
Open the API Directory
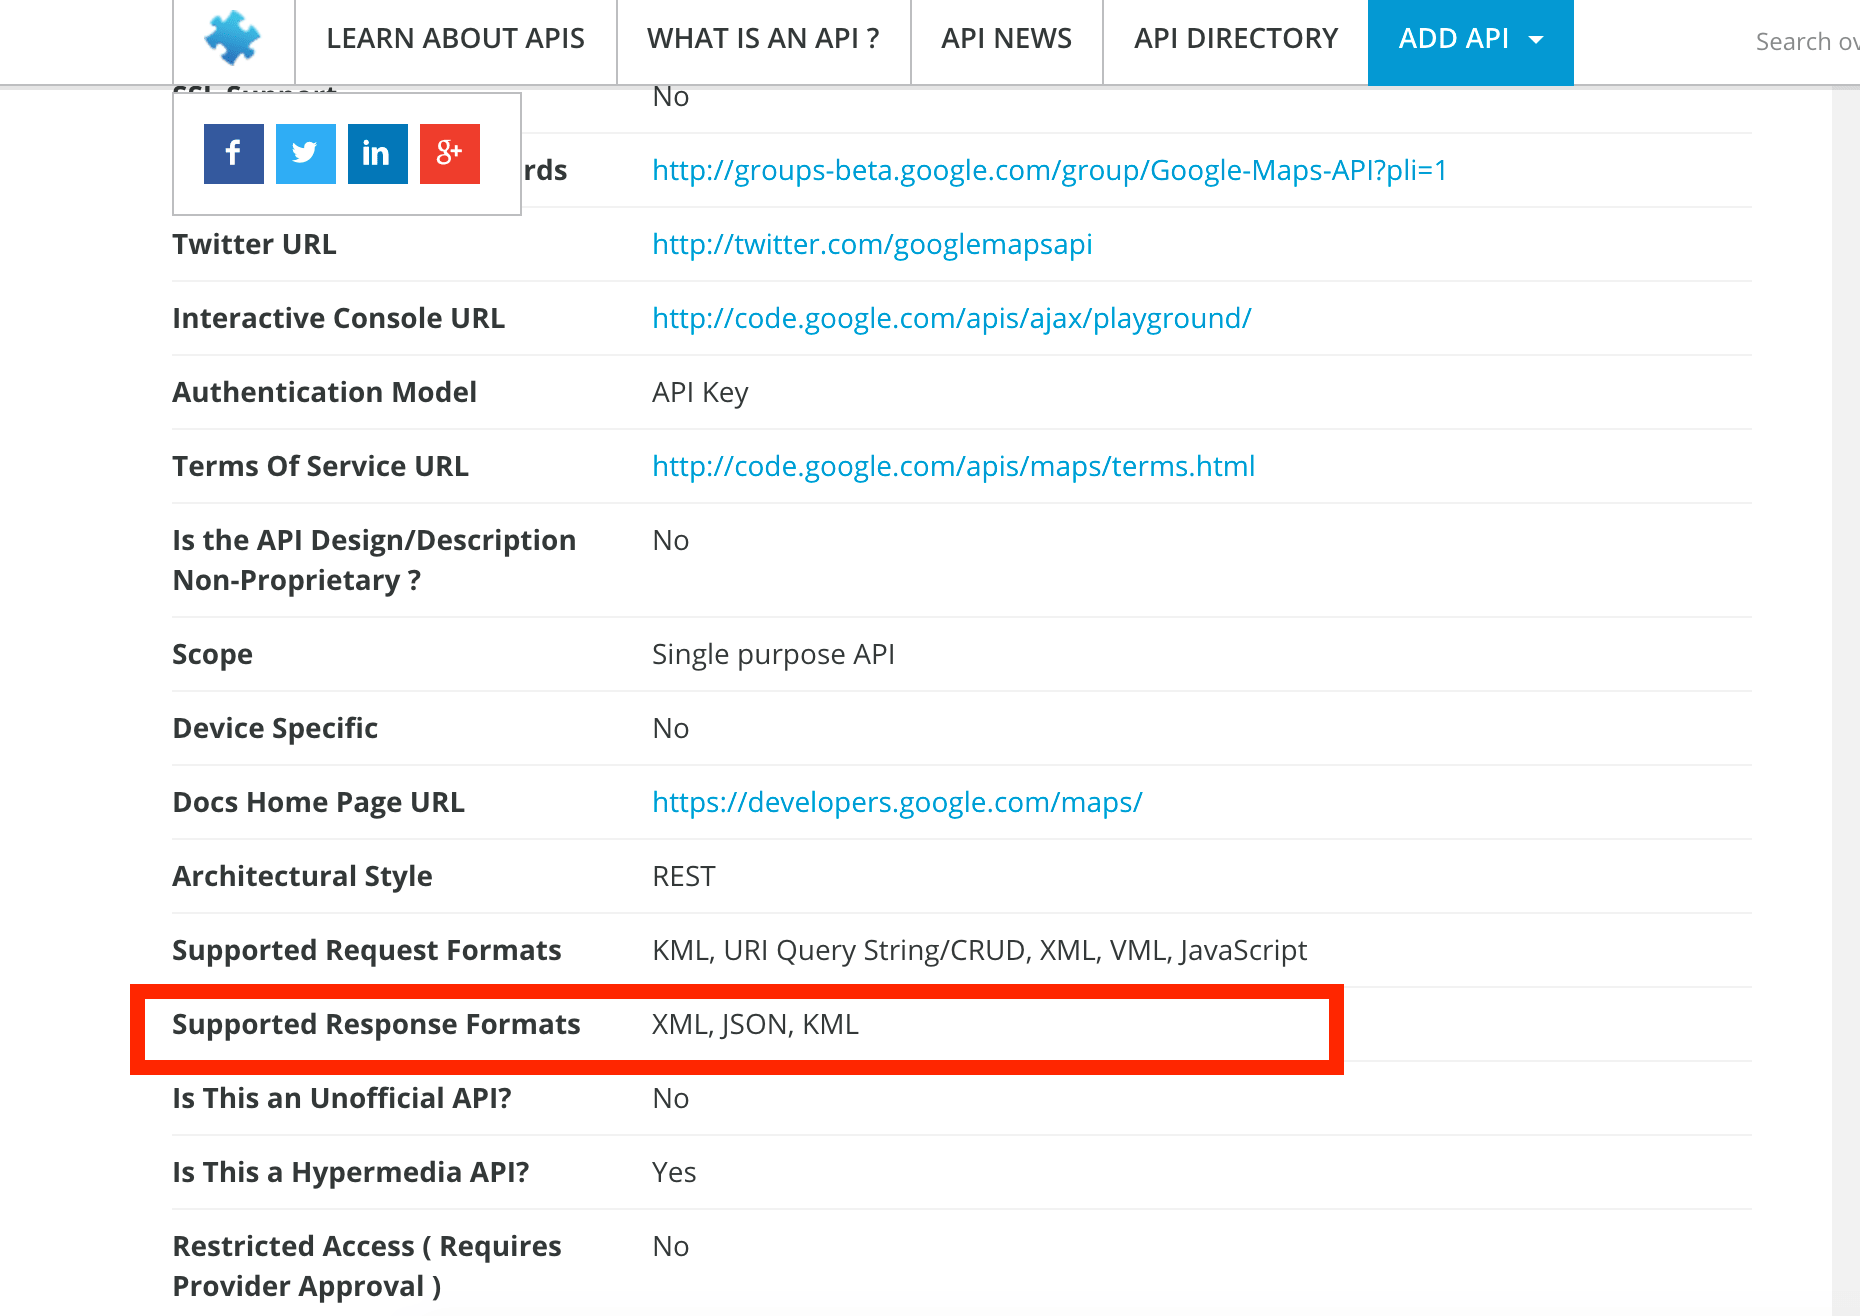(x=1235, y=39)
